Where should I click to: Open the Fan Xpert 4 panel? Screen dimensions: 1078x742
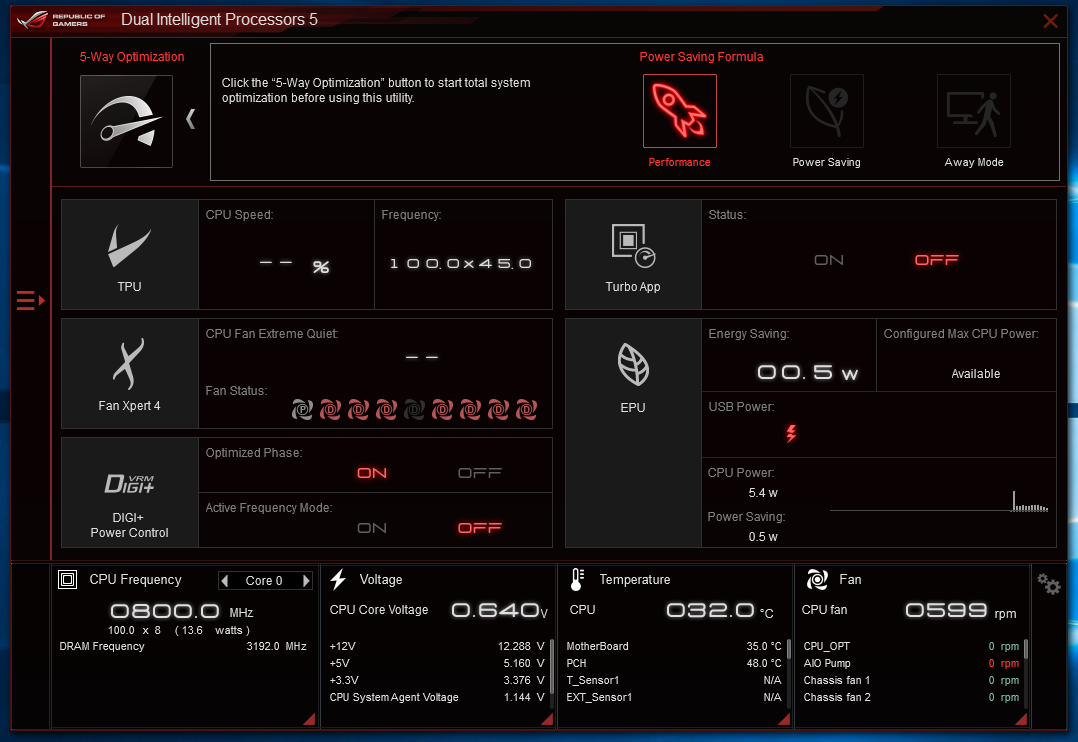[x=129, y=373]
